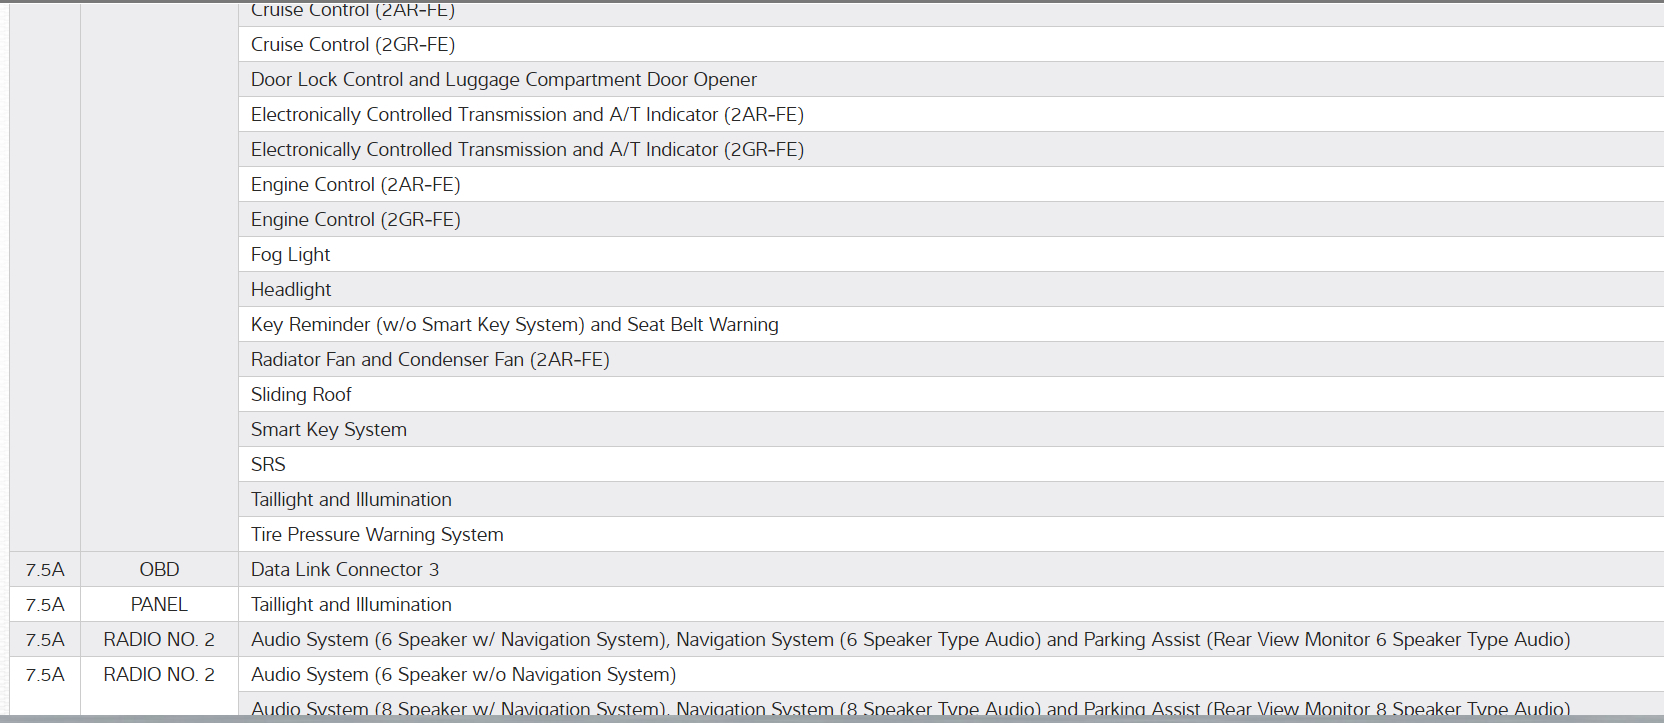Select Audio System (6 Speaker w/o Navigation System)
This screenshot has width=1664, height=723.
(x=463, y=675)
